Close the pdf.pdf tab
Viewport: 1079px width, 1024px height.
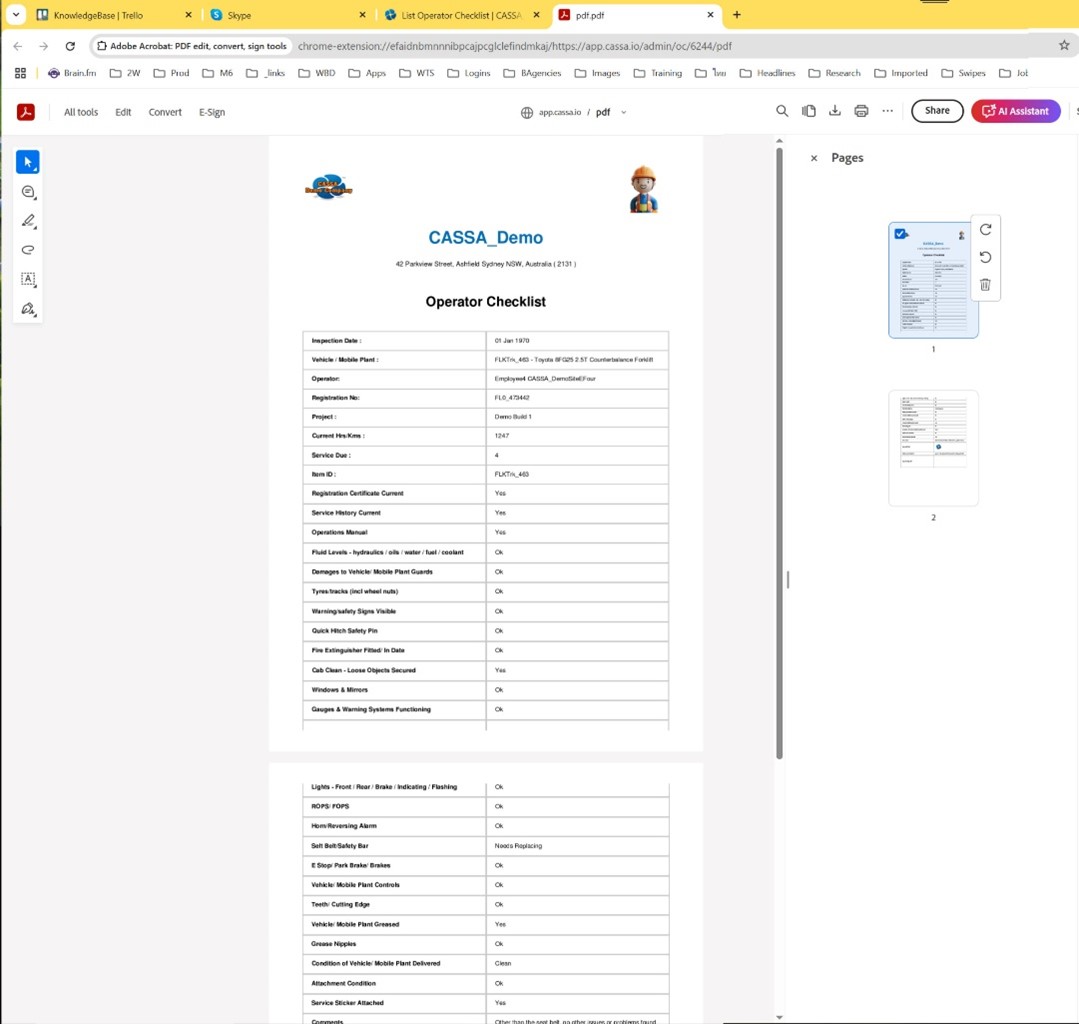pos(710,14)
